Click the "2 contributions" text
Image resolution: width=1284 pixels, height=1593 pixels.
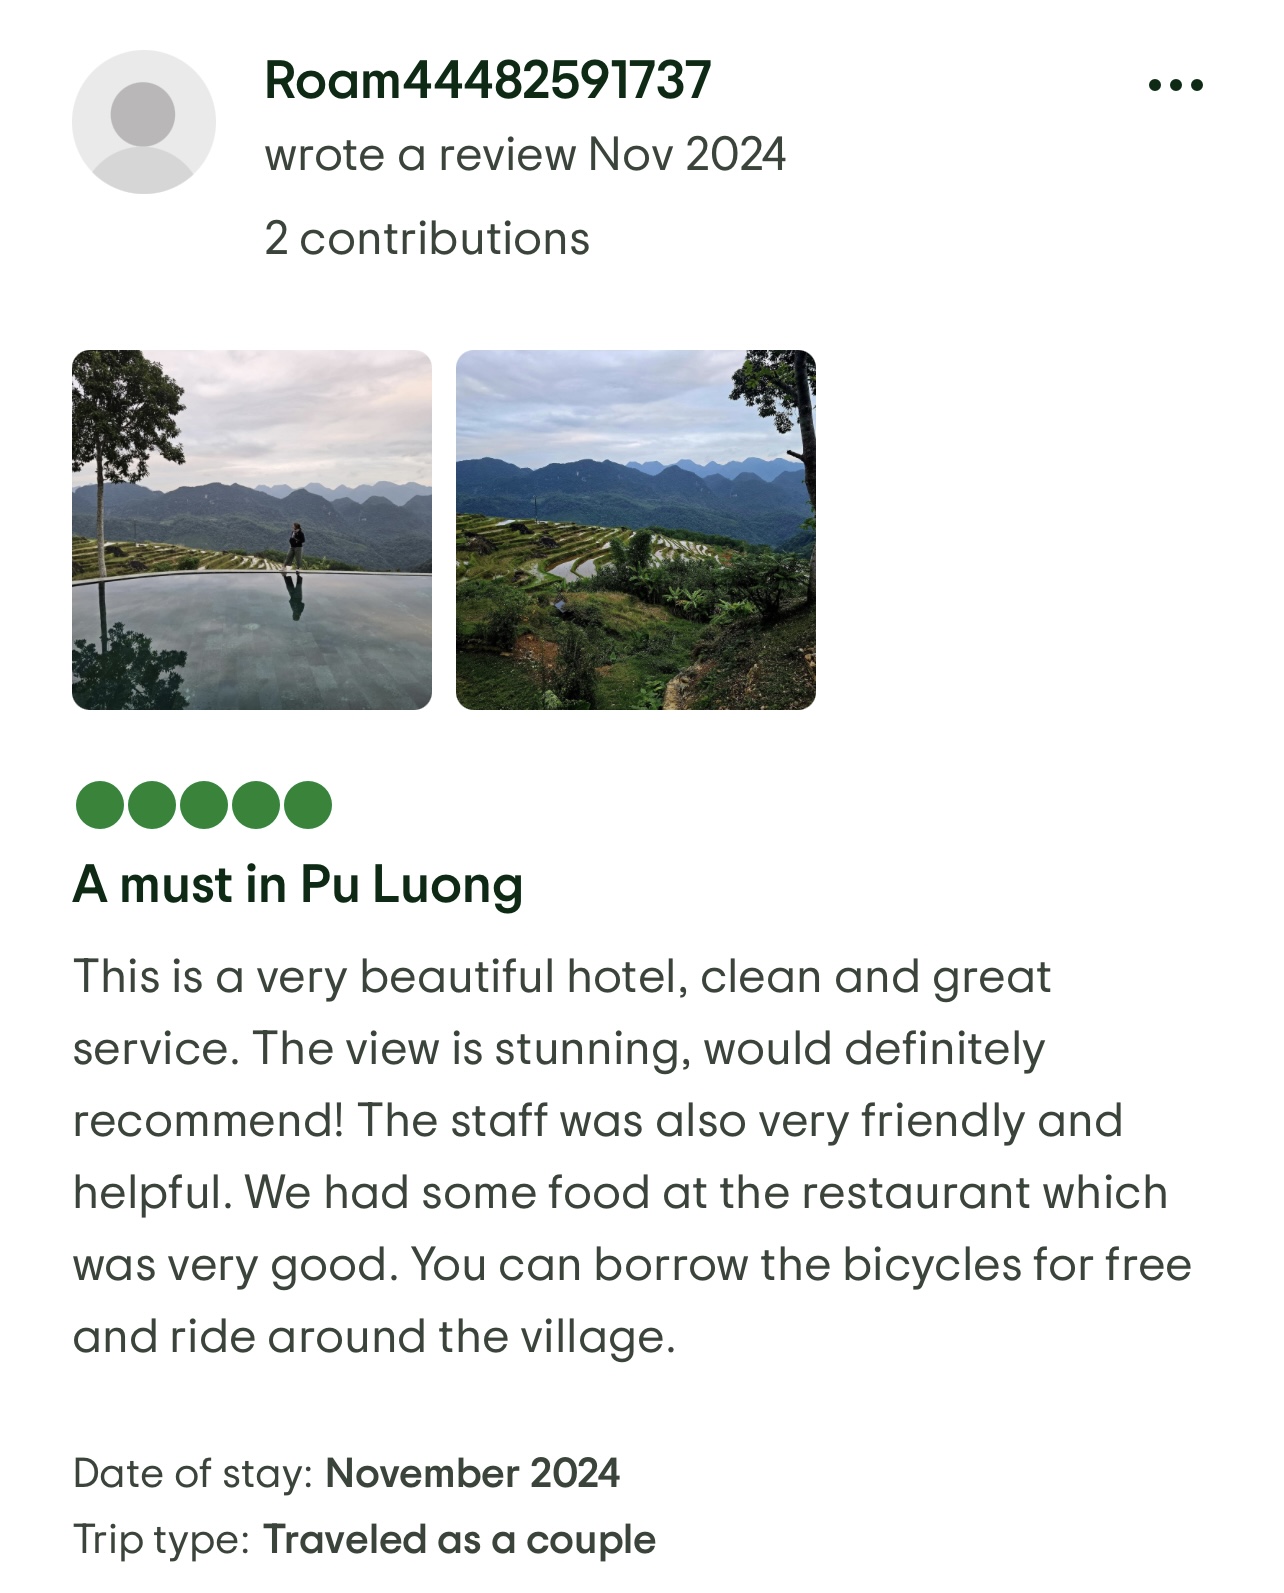(427, 239)
